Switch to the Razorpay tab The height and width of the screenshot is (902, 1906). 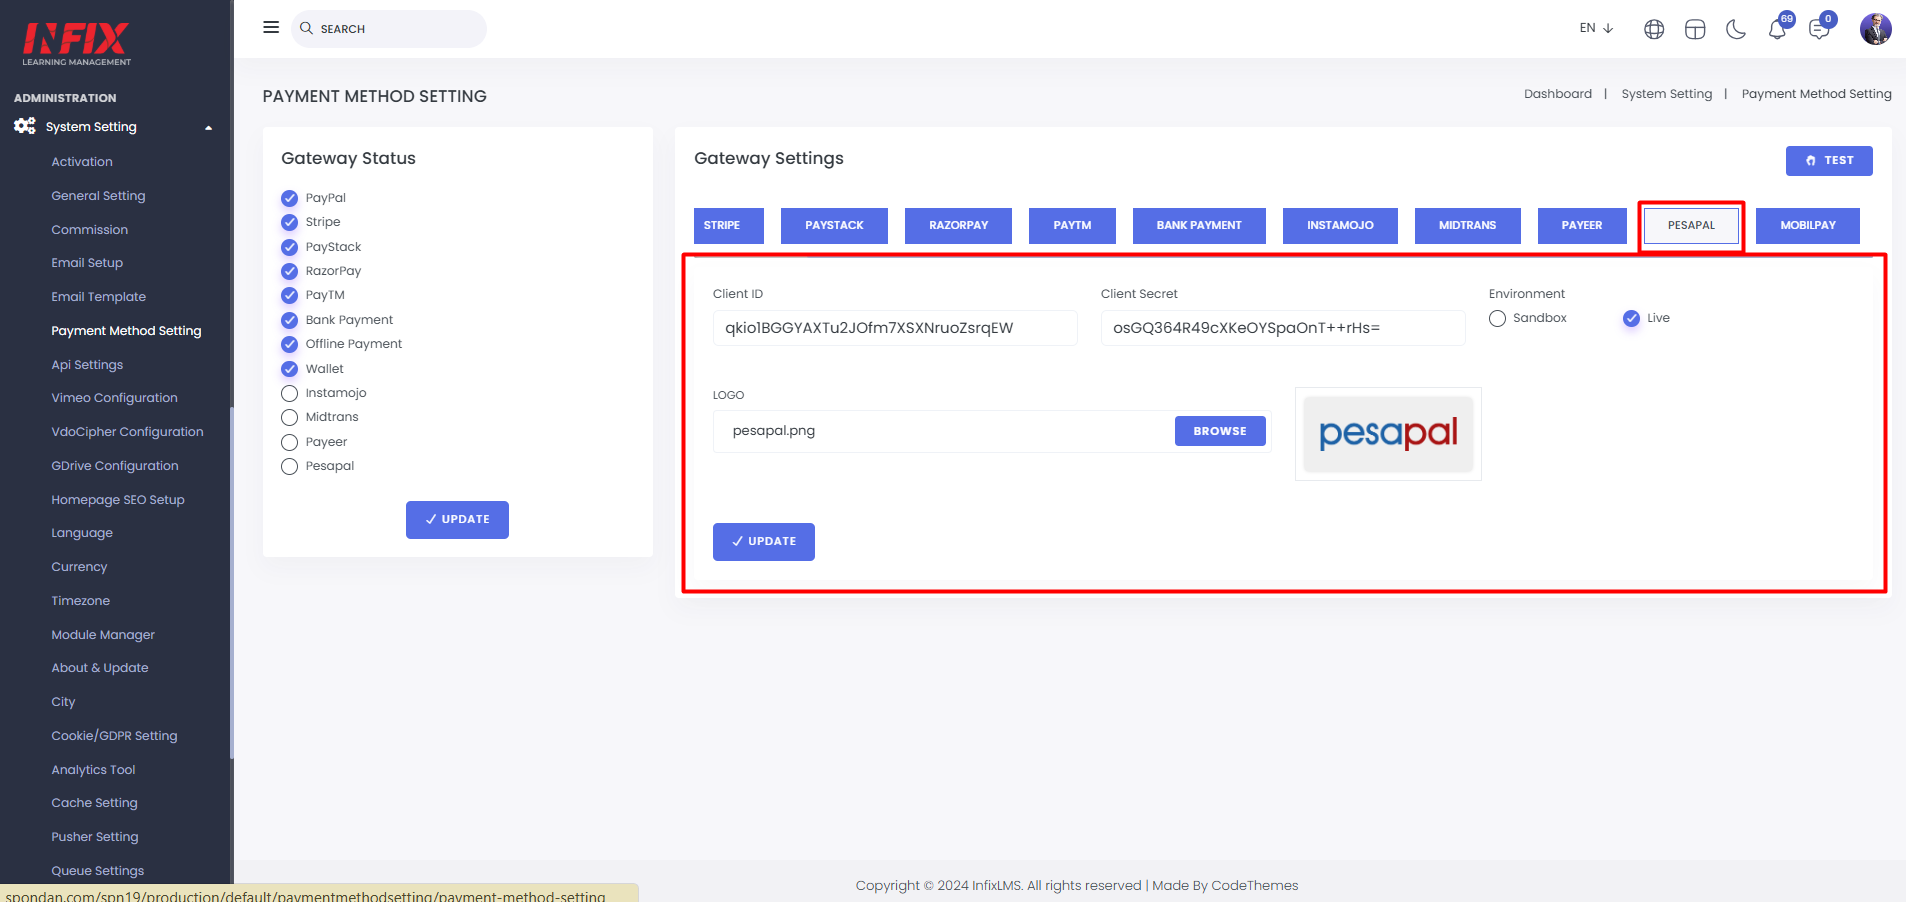[958, 225]
